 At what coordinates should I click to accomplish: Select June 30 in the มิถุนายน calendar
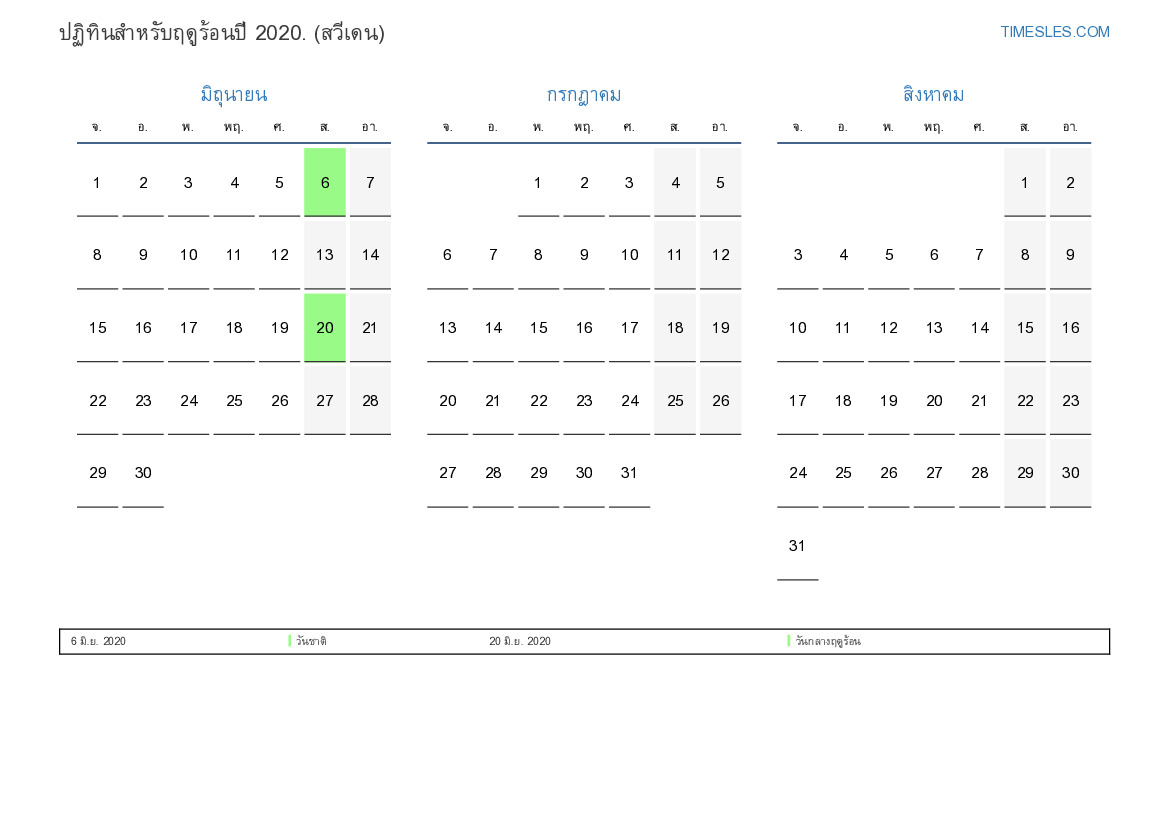pos(143,473)
